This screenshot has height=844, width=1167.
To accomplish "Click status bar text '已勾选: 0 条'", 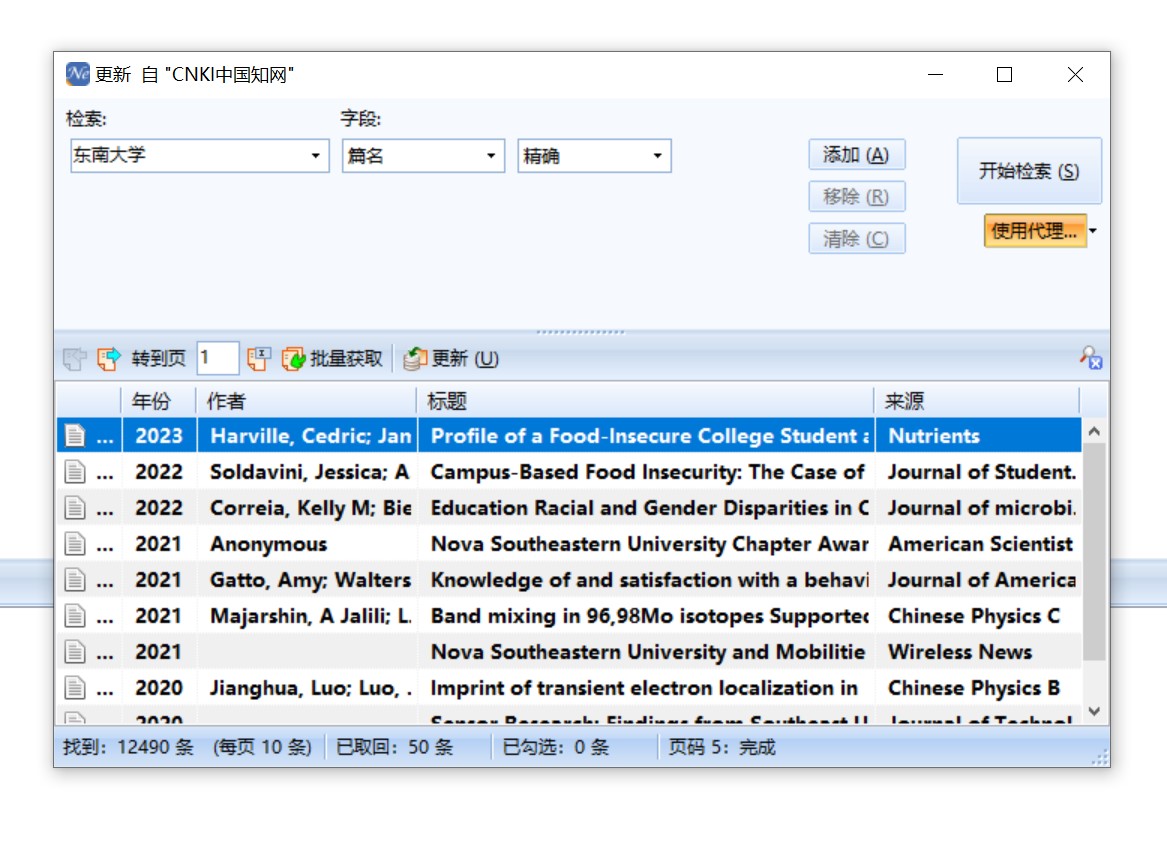I will tap(556, 747).
